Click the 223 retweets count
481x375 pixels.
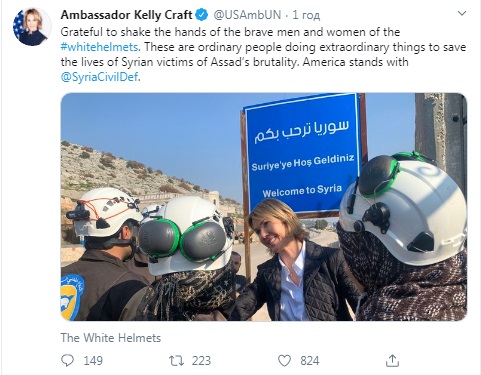coord(201,361)
